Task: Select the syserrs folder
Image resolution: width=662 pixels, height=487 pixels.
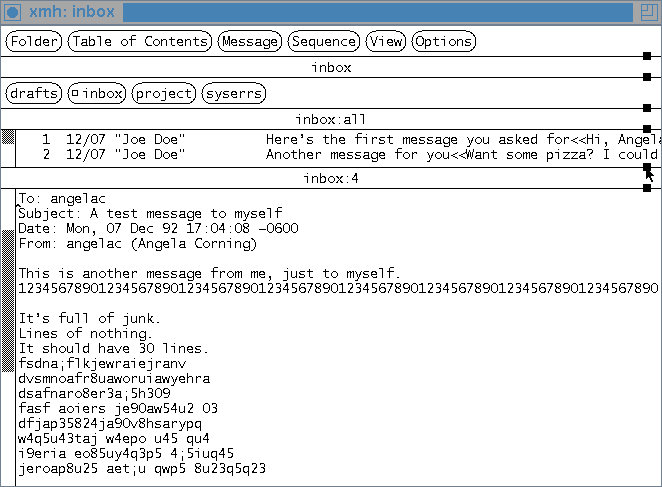Action: point(233,94)
